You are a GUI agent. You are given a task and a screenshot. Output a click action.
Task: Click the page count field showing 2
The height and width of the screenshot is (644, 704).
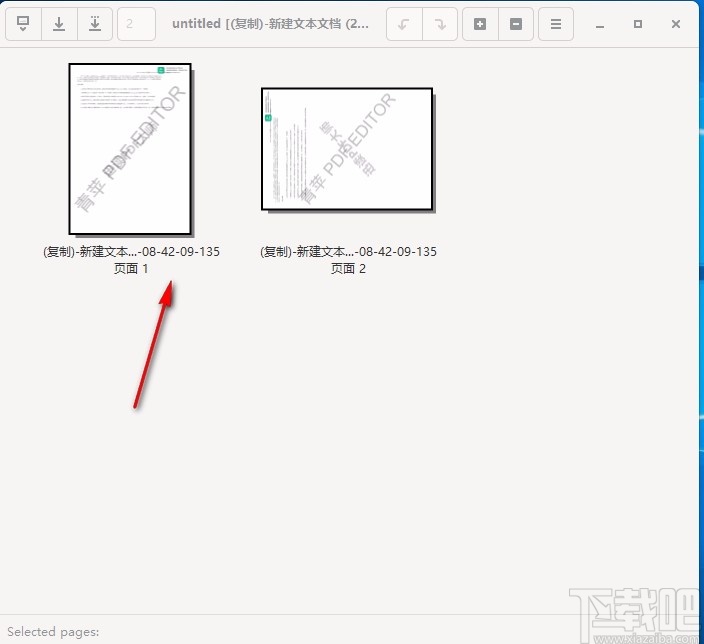click(x=136, y=24)
